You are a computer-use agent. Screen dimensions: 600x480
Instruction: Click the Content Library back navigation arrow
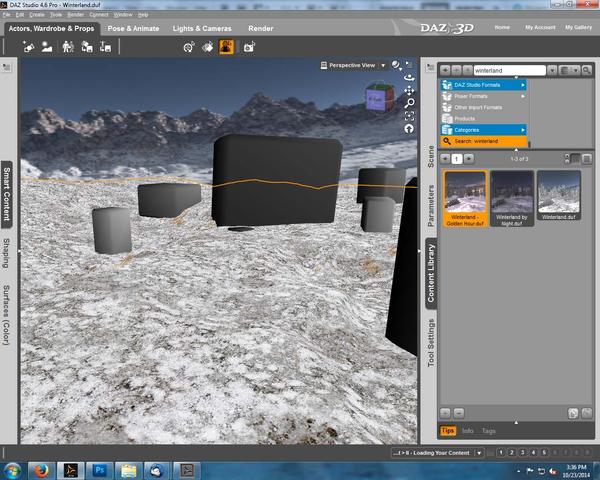pos(445,70)
